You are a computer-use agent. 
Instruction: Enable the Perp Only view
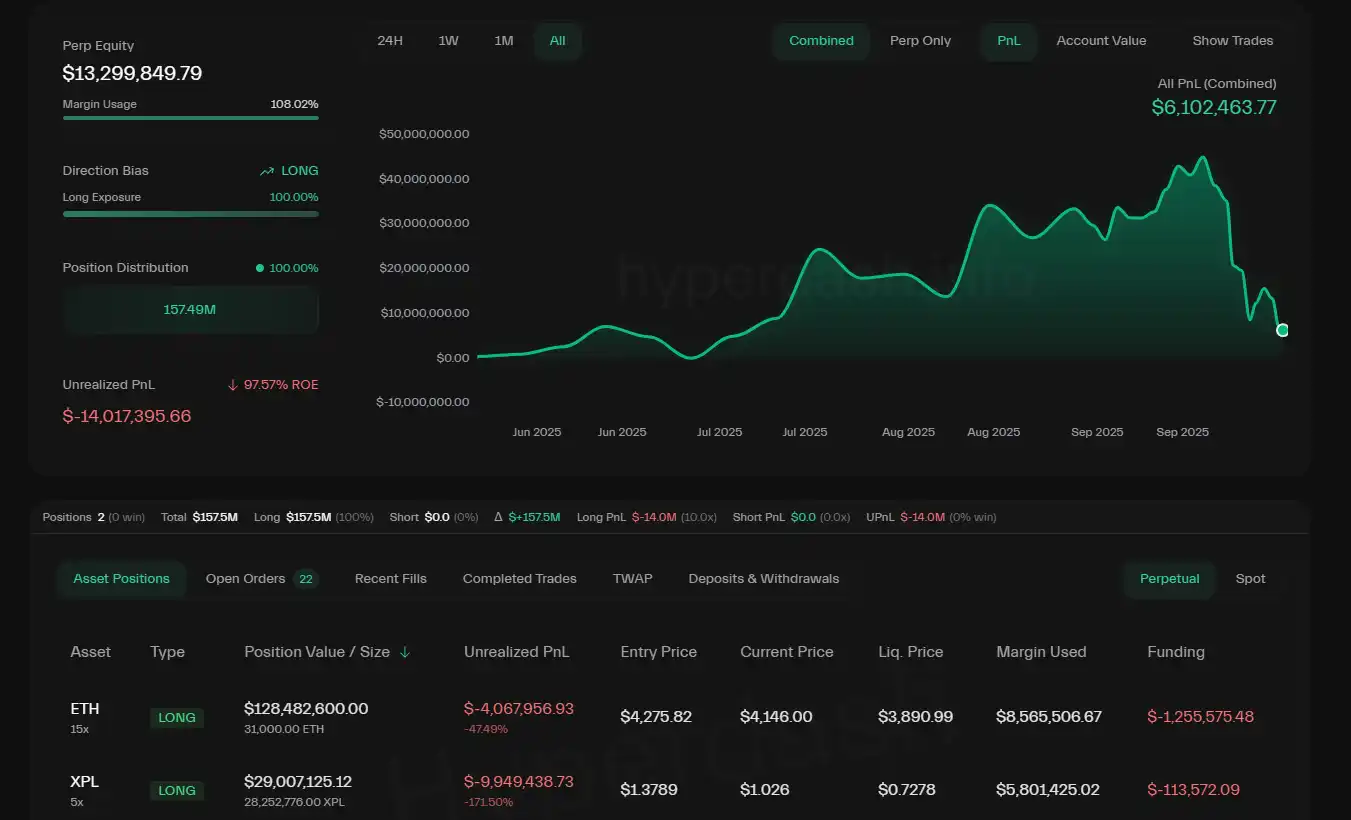pyautogui.click(x=919, y=41)
